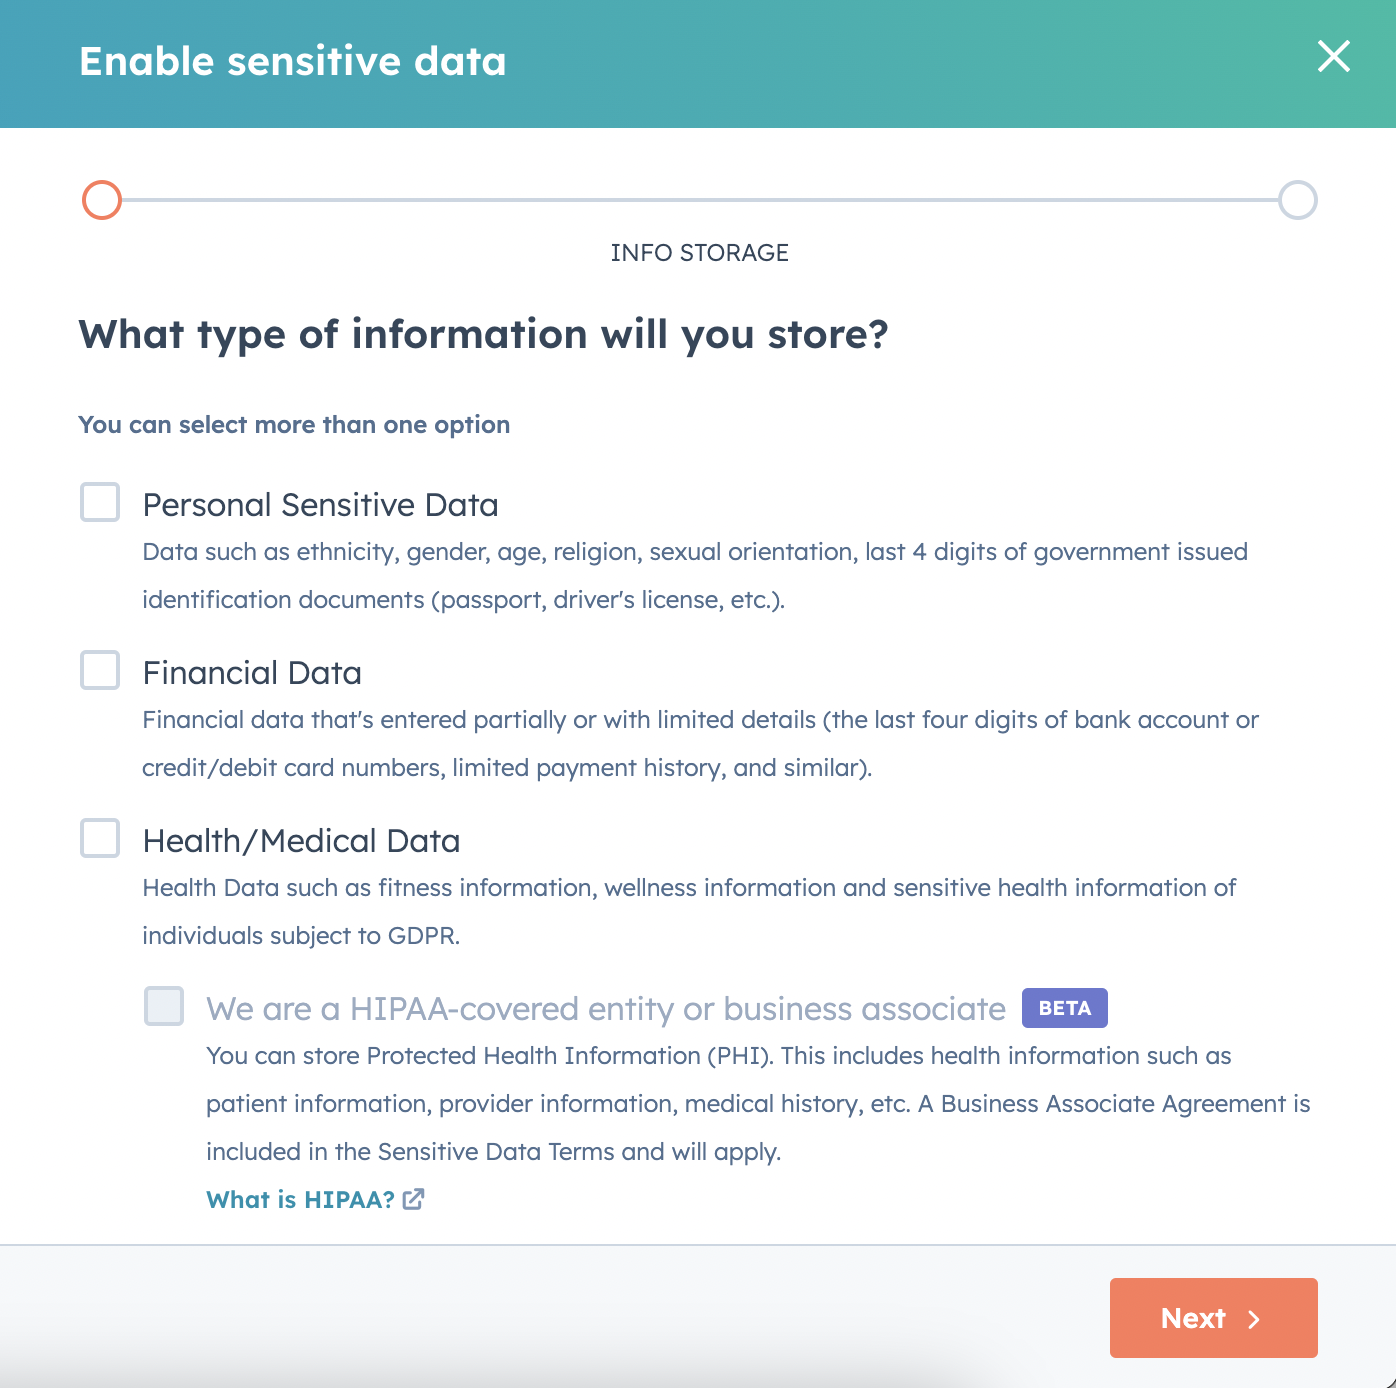1396x1388 pixels.
Task: Click the BETA badge next to HIPAA option
Action: pos(1064,1008)
